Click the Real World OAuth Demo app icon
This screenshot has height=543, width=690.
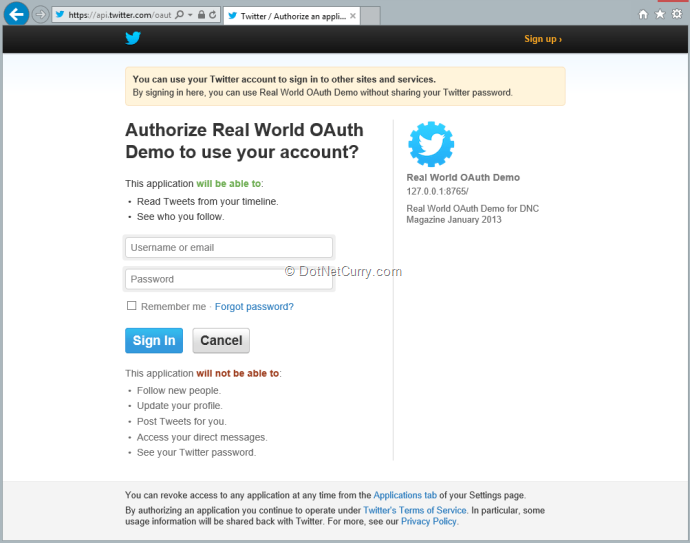pos(431,144)
